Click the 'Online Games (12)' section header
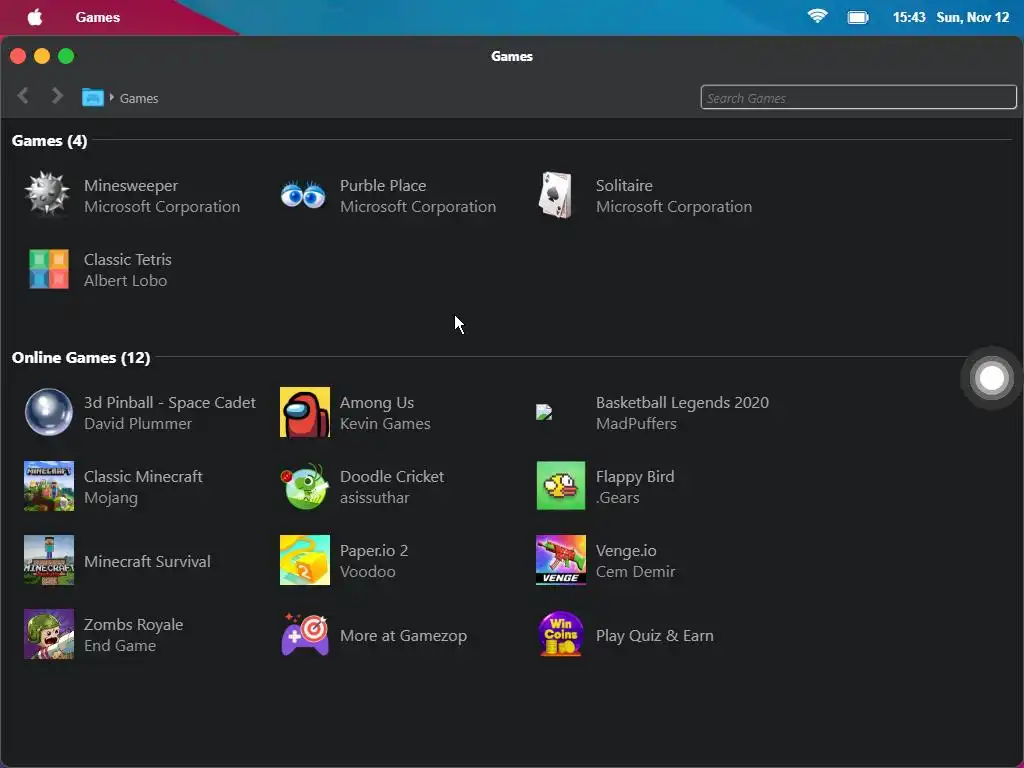 click(81, 358)
